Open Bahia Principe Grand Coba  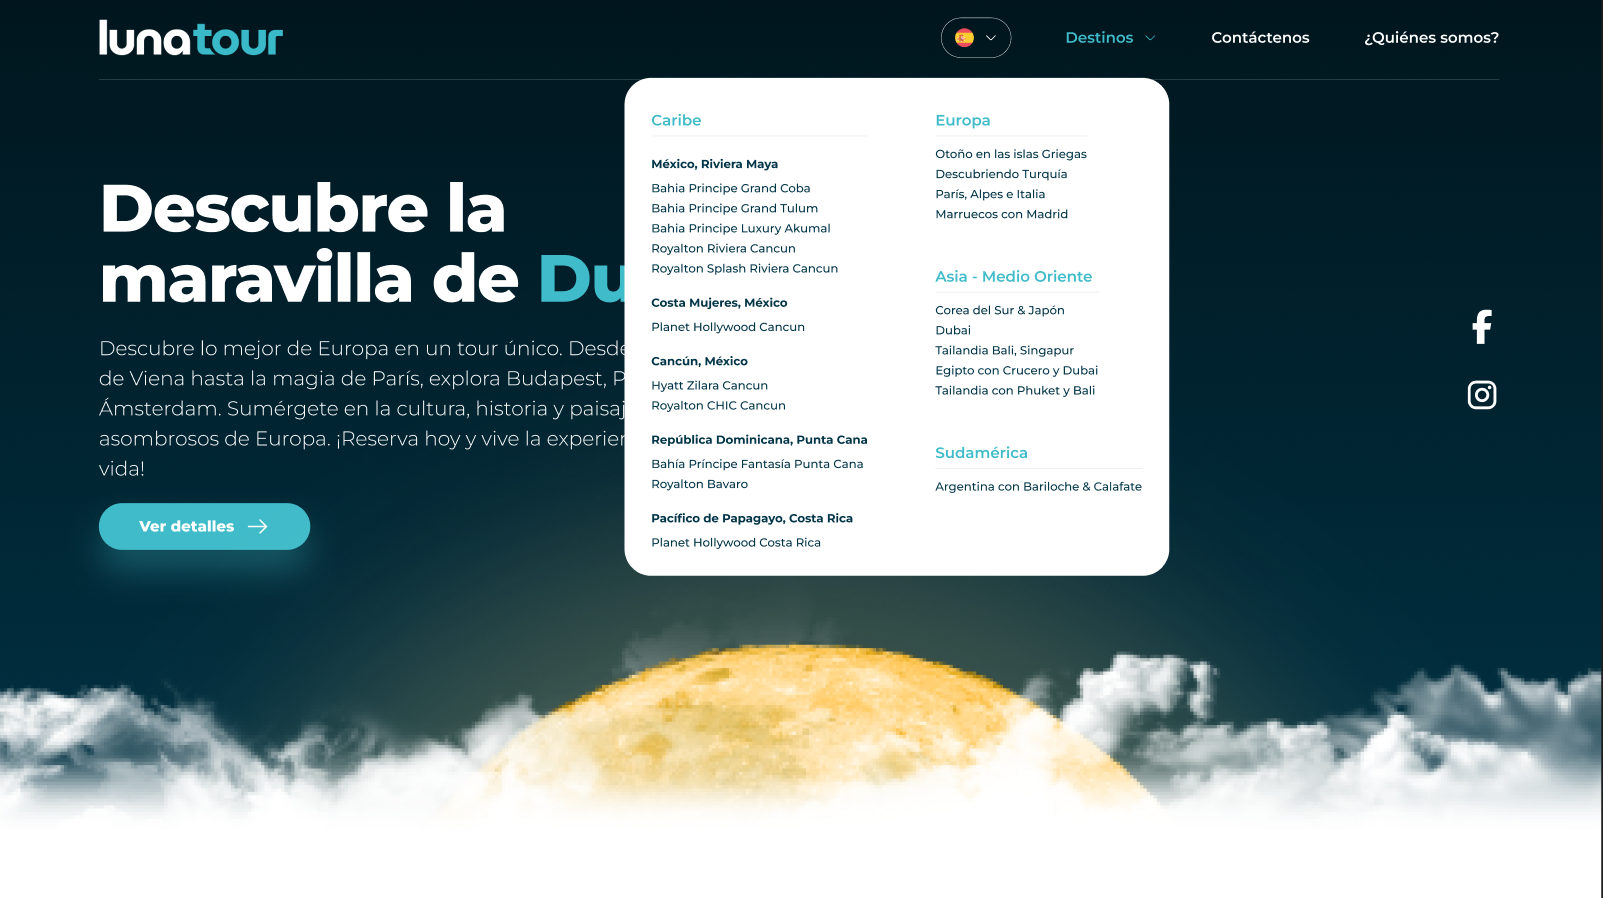731,188
